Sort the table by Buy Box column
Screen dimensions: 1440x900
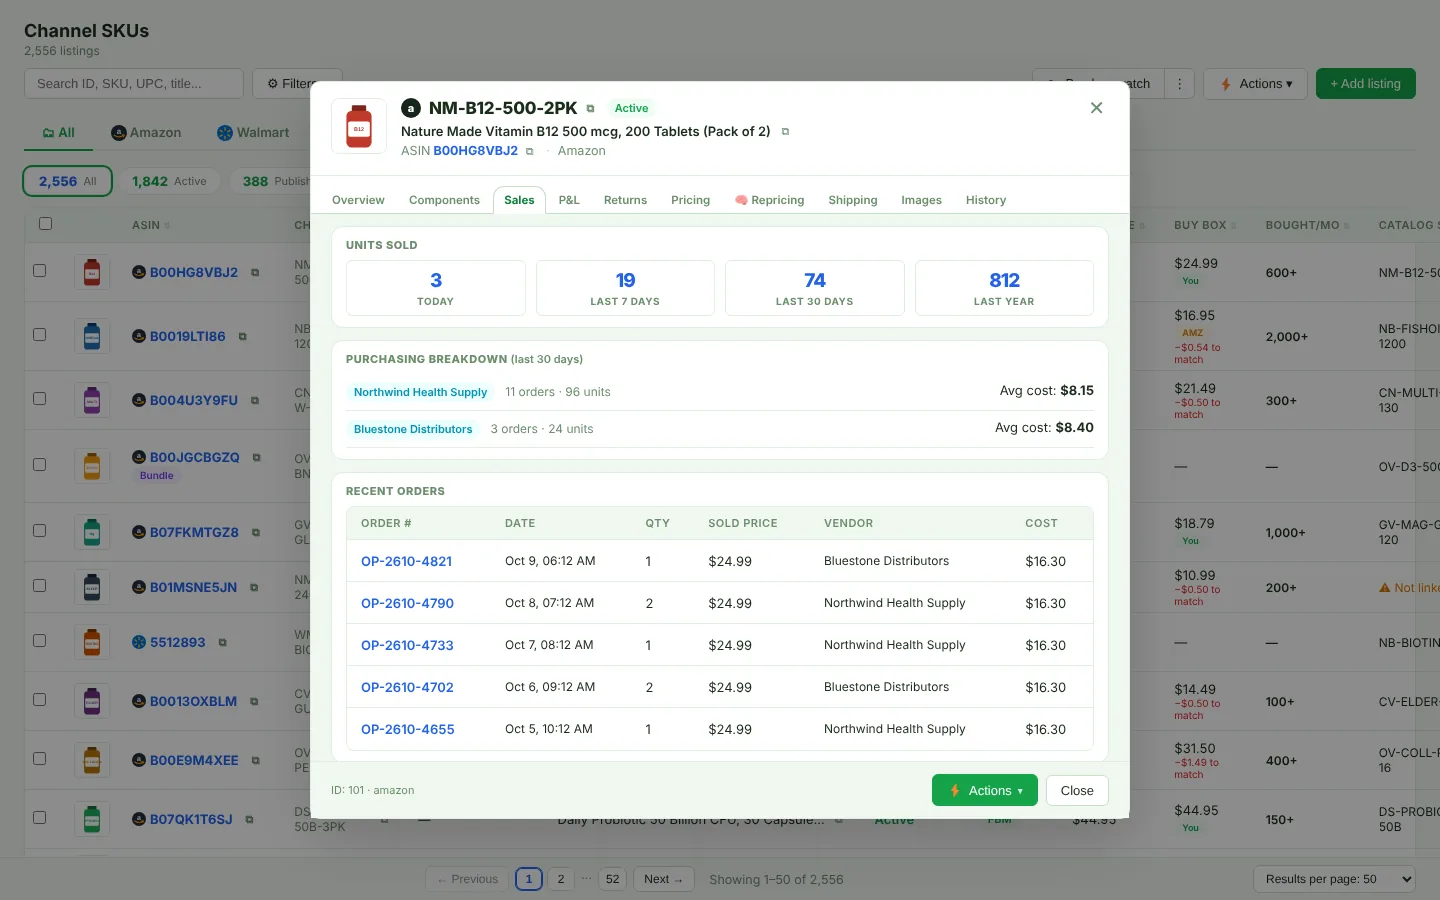1205,226
